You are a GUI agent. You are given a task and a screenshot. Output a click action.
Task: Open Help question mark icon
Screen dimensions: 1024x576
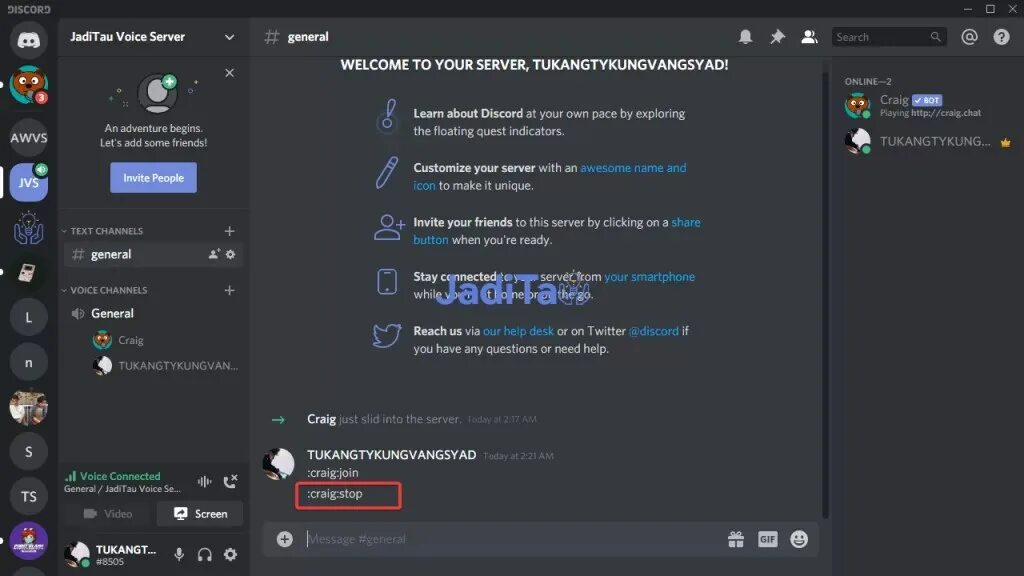(x=1001, y=37)
